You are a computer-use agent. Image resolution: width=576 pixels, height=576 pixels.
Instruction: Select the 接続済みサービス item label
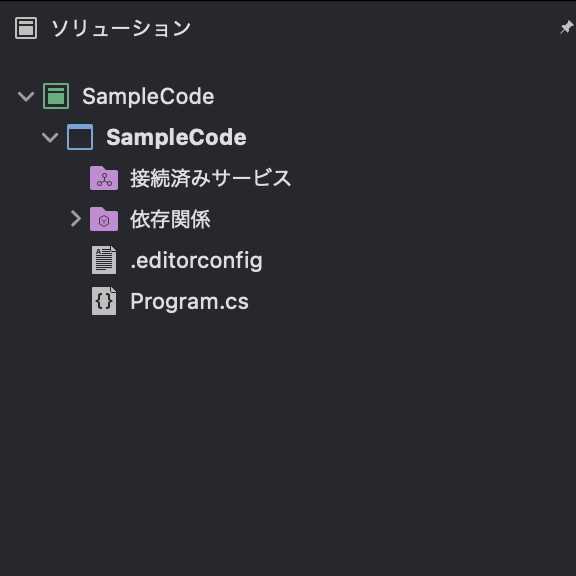coord(211,178)
